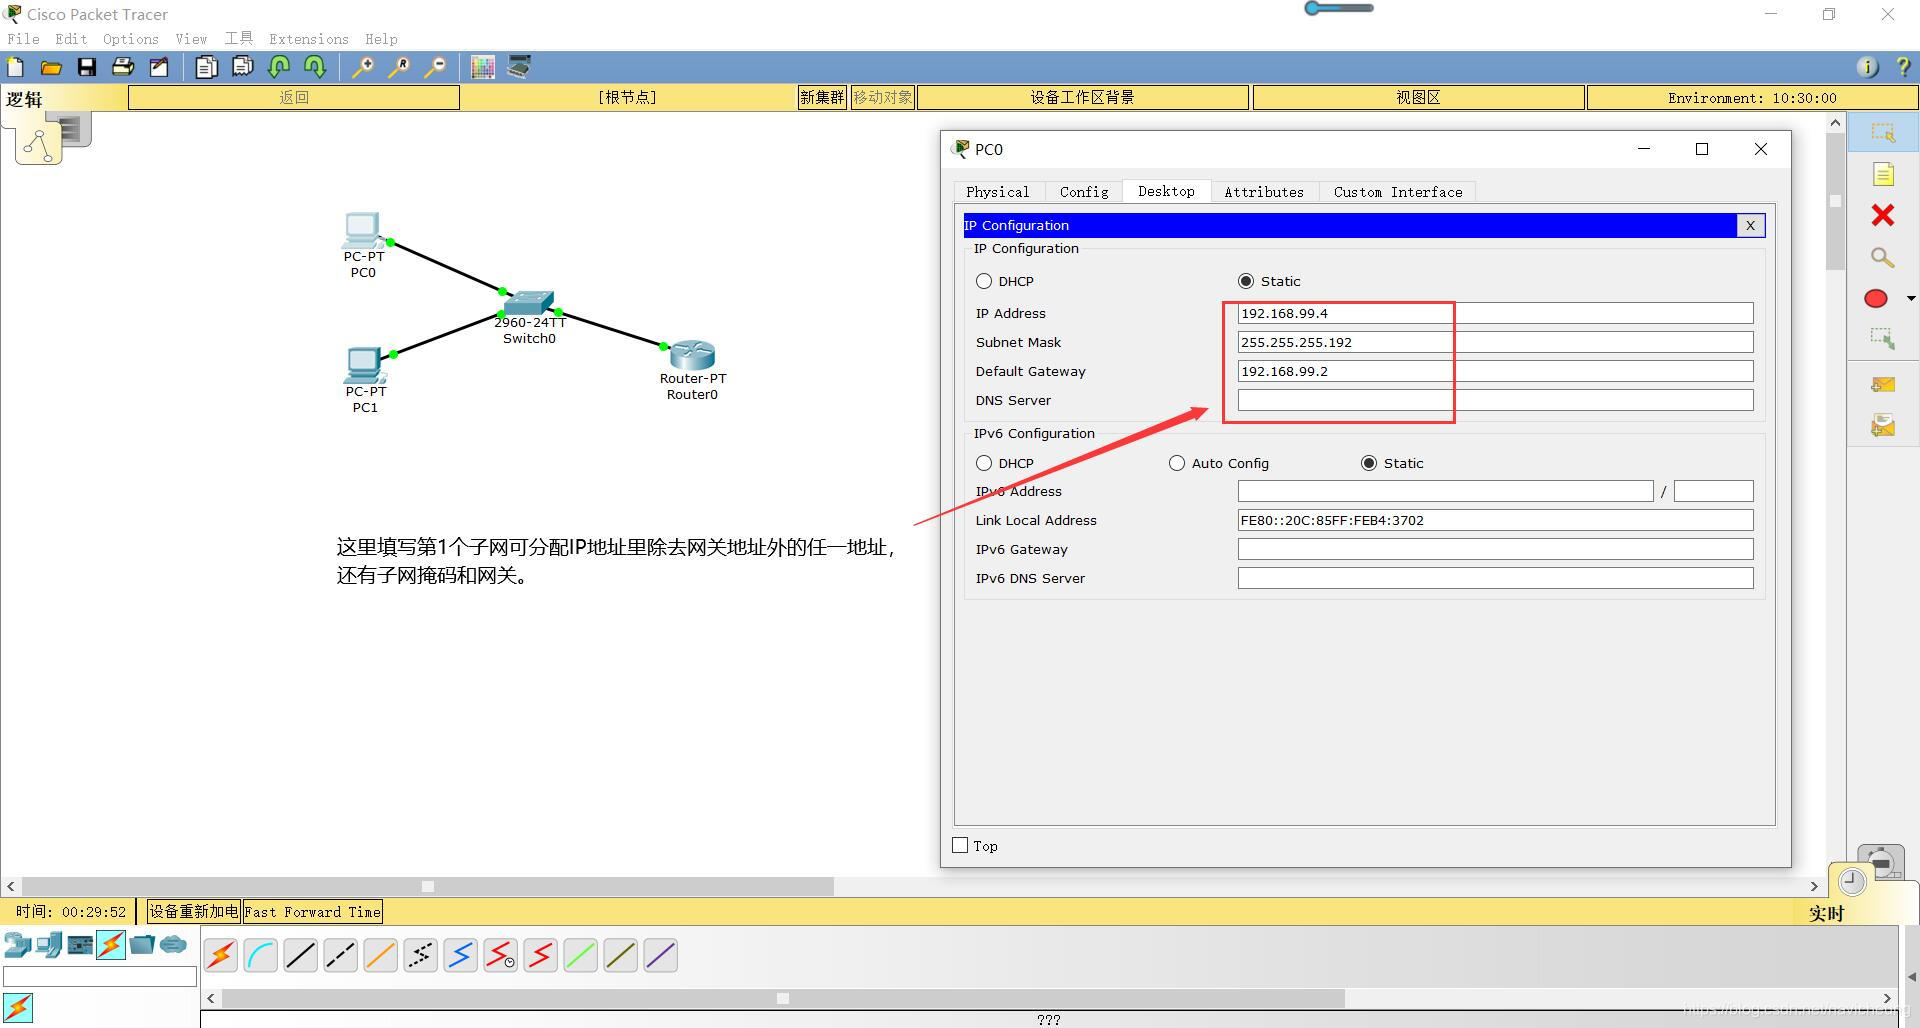
Task: Select the Add Complex PDU envelope
Action: tap(1883, 426)
